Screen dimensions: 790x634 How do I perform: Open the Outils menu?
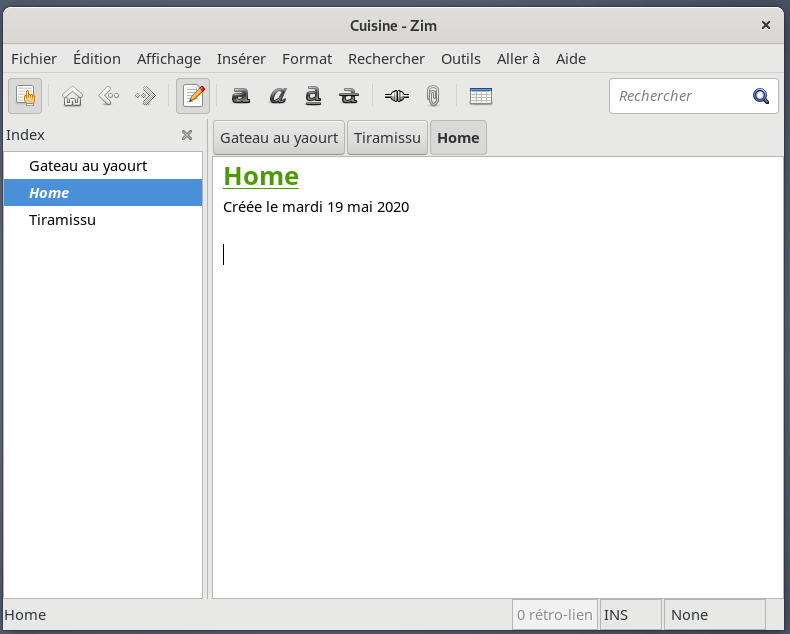(460, 59)
